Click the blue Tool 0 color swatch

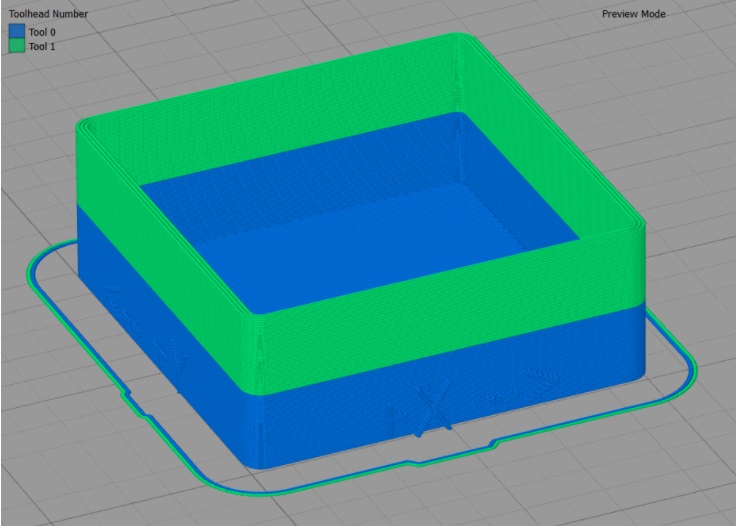[17, 32]
